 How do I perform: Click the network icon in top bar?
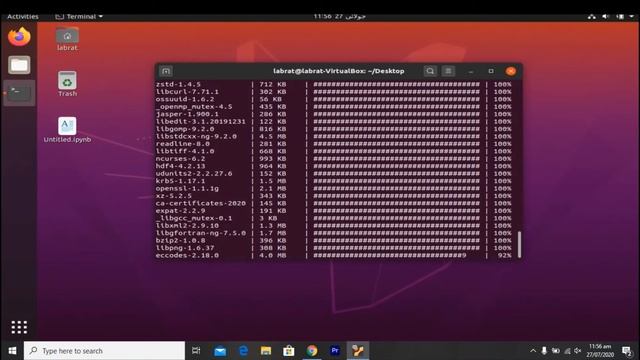(x=592, y=16)
